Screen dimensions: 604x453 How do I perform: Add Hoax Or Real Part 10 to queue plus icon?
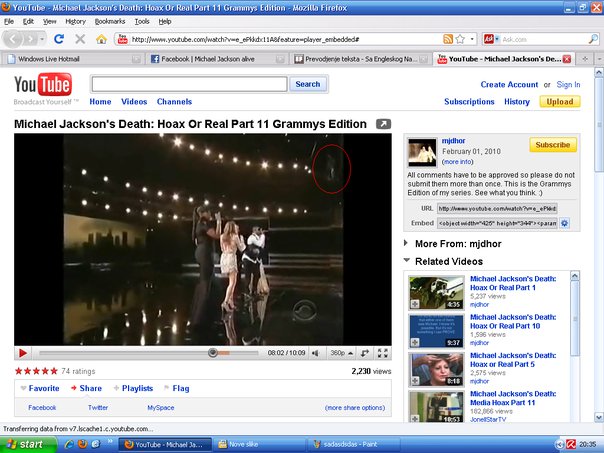tap(415, 342)
